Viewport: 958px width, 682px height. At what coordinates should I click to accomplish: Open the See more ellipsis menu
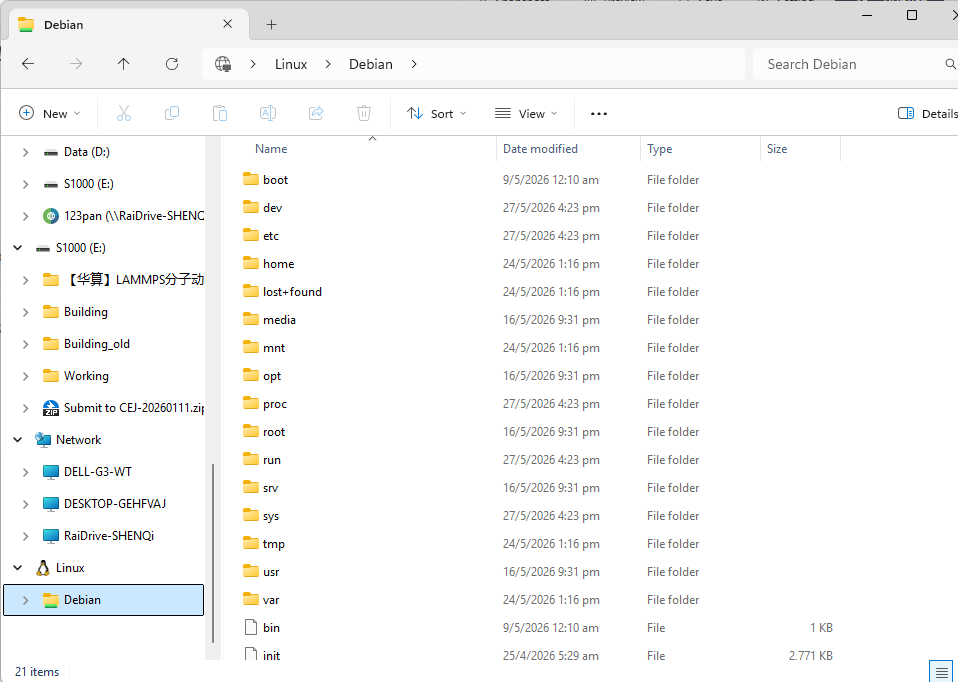pos(599,114)
